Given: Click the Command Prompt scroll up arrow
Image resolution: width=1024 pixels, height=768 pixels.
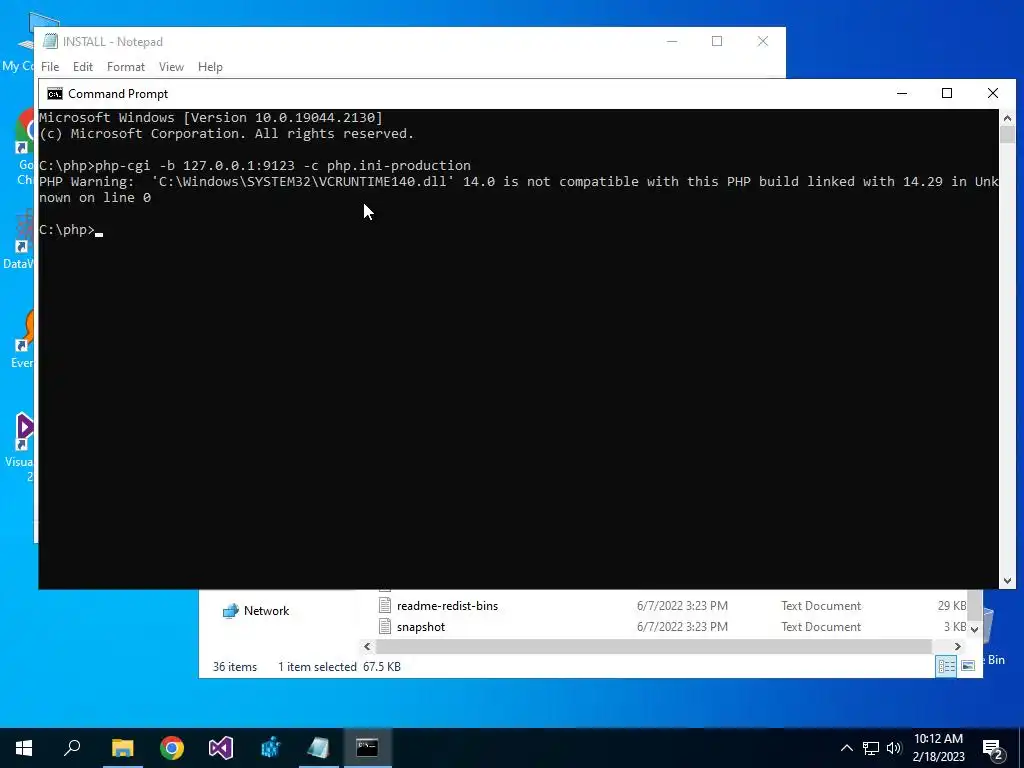Looking at the screenshot, I should pyautogui.click(x=1007, y=118).
